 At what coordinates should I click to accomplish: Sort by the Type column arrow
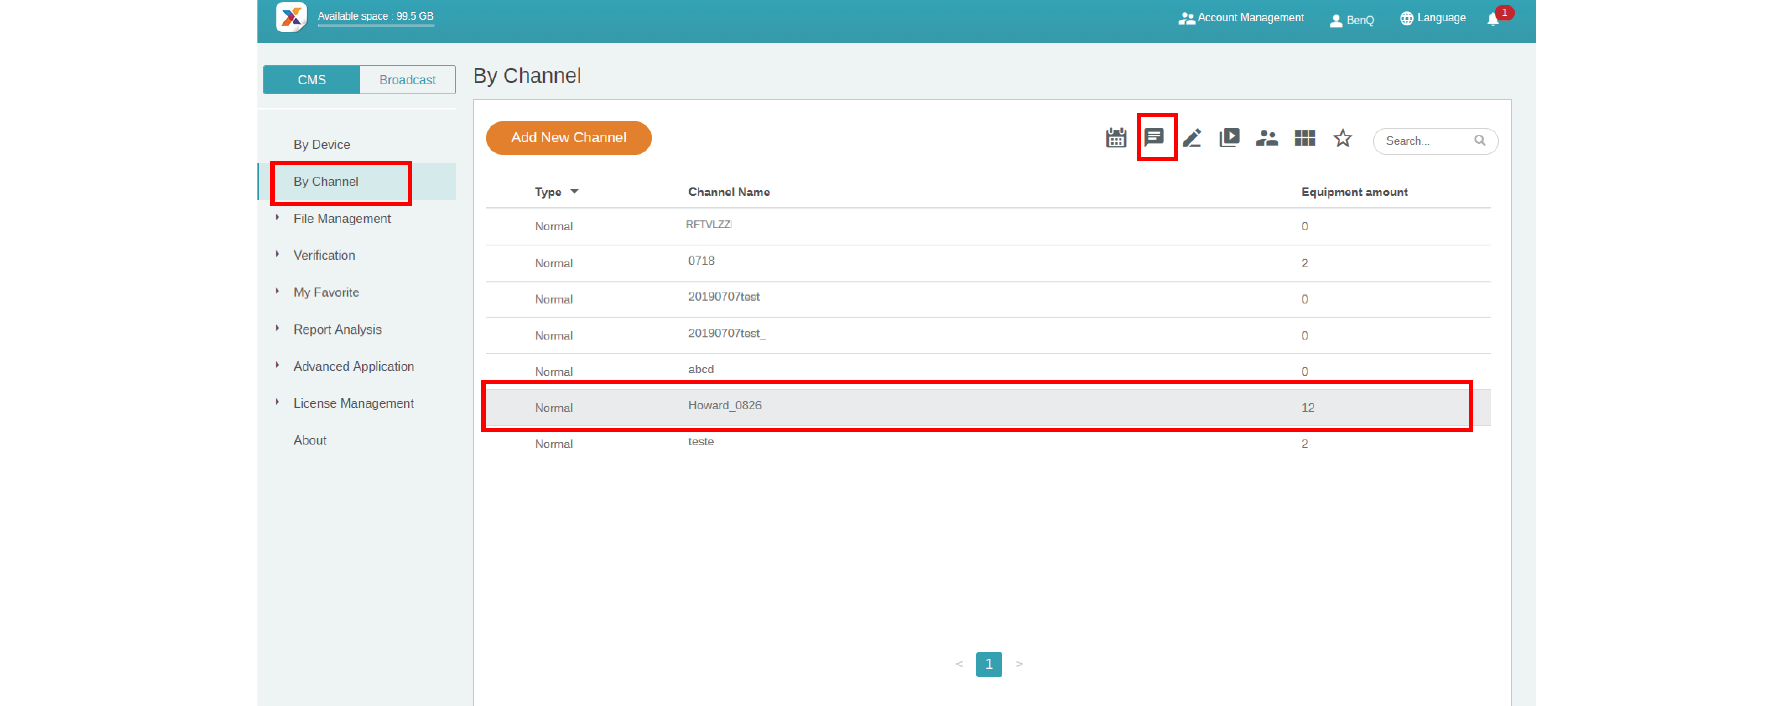click(x=574, y=192)
